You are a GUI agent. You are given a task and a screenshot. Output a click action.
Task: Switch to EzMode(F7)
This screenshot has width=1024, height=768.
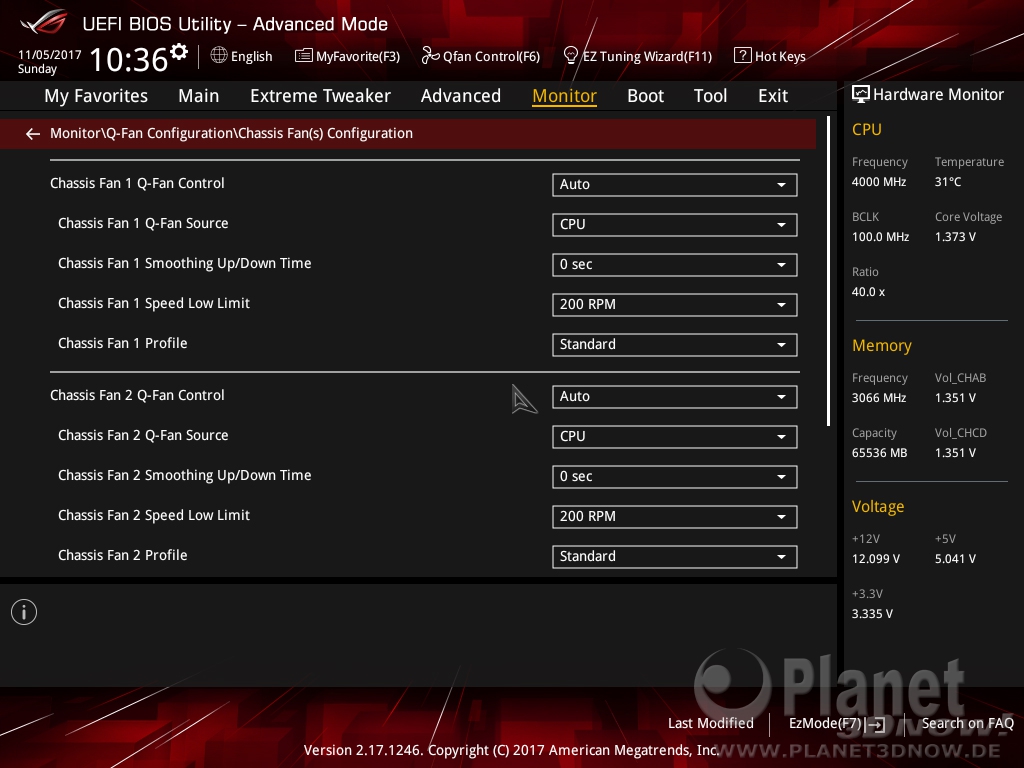click(825, 723)
